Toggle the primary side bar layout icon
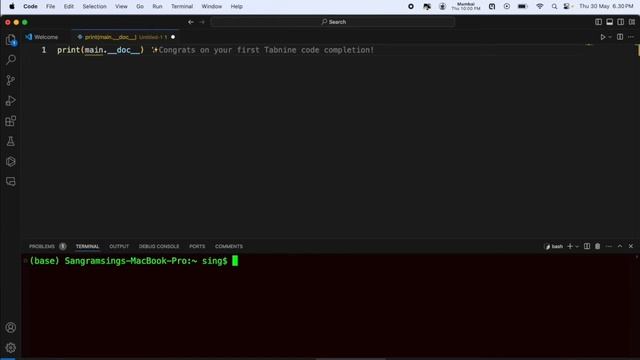Viewport: 640px width, 360px height. tap(598, 22)
